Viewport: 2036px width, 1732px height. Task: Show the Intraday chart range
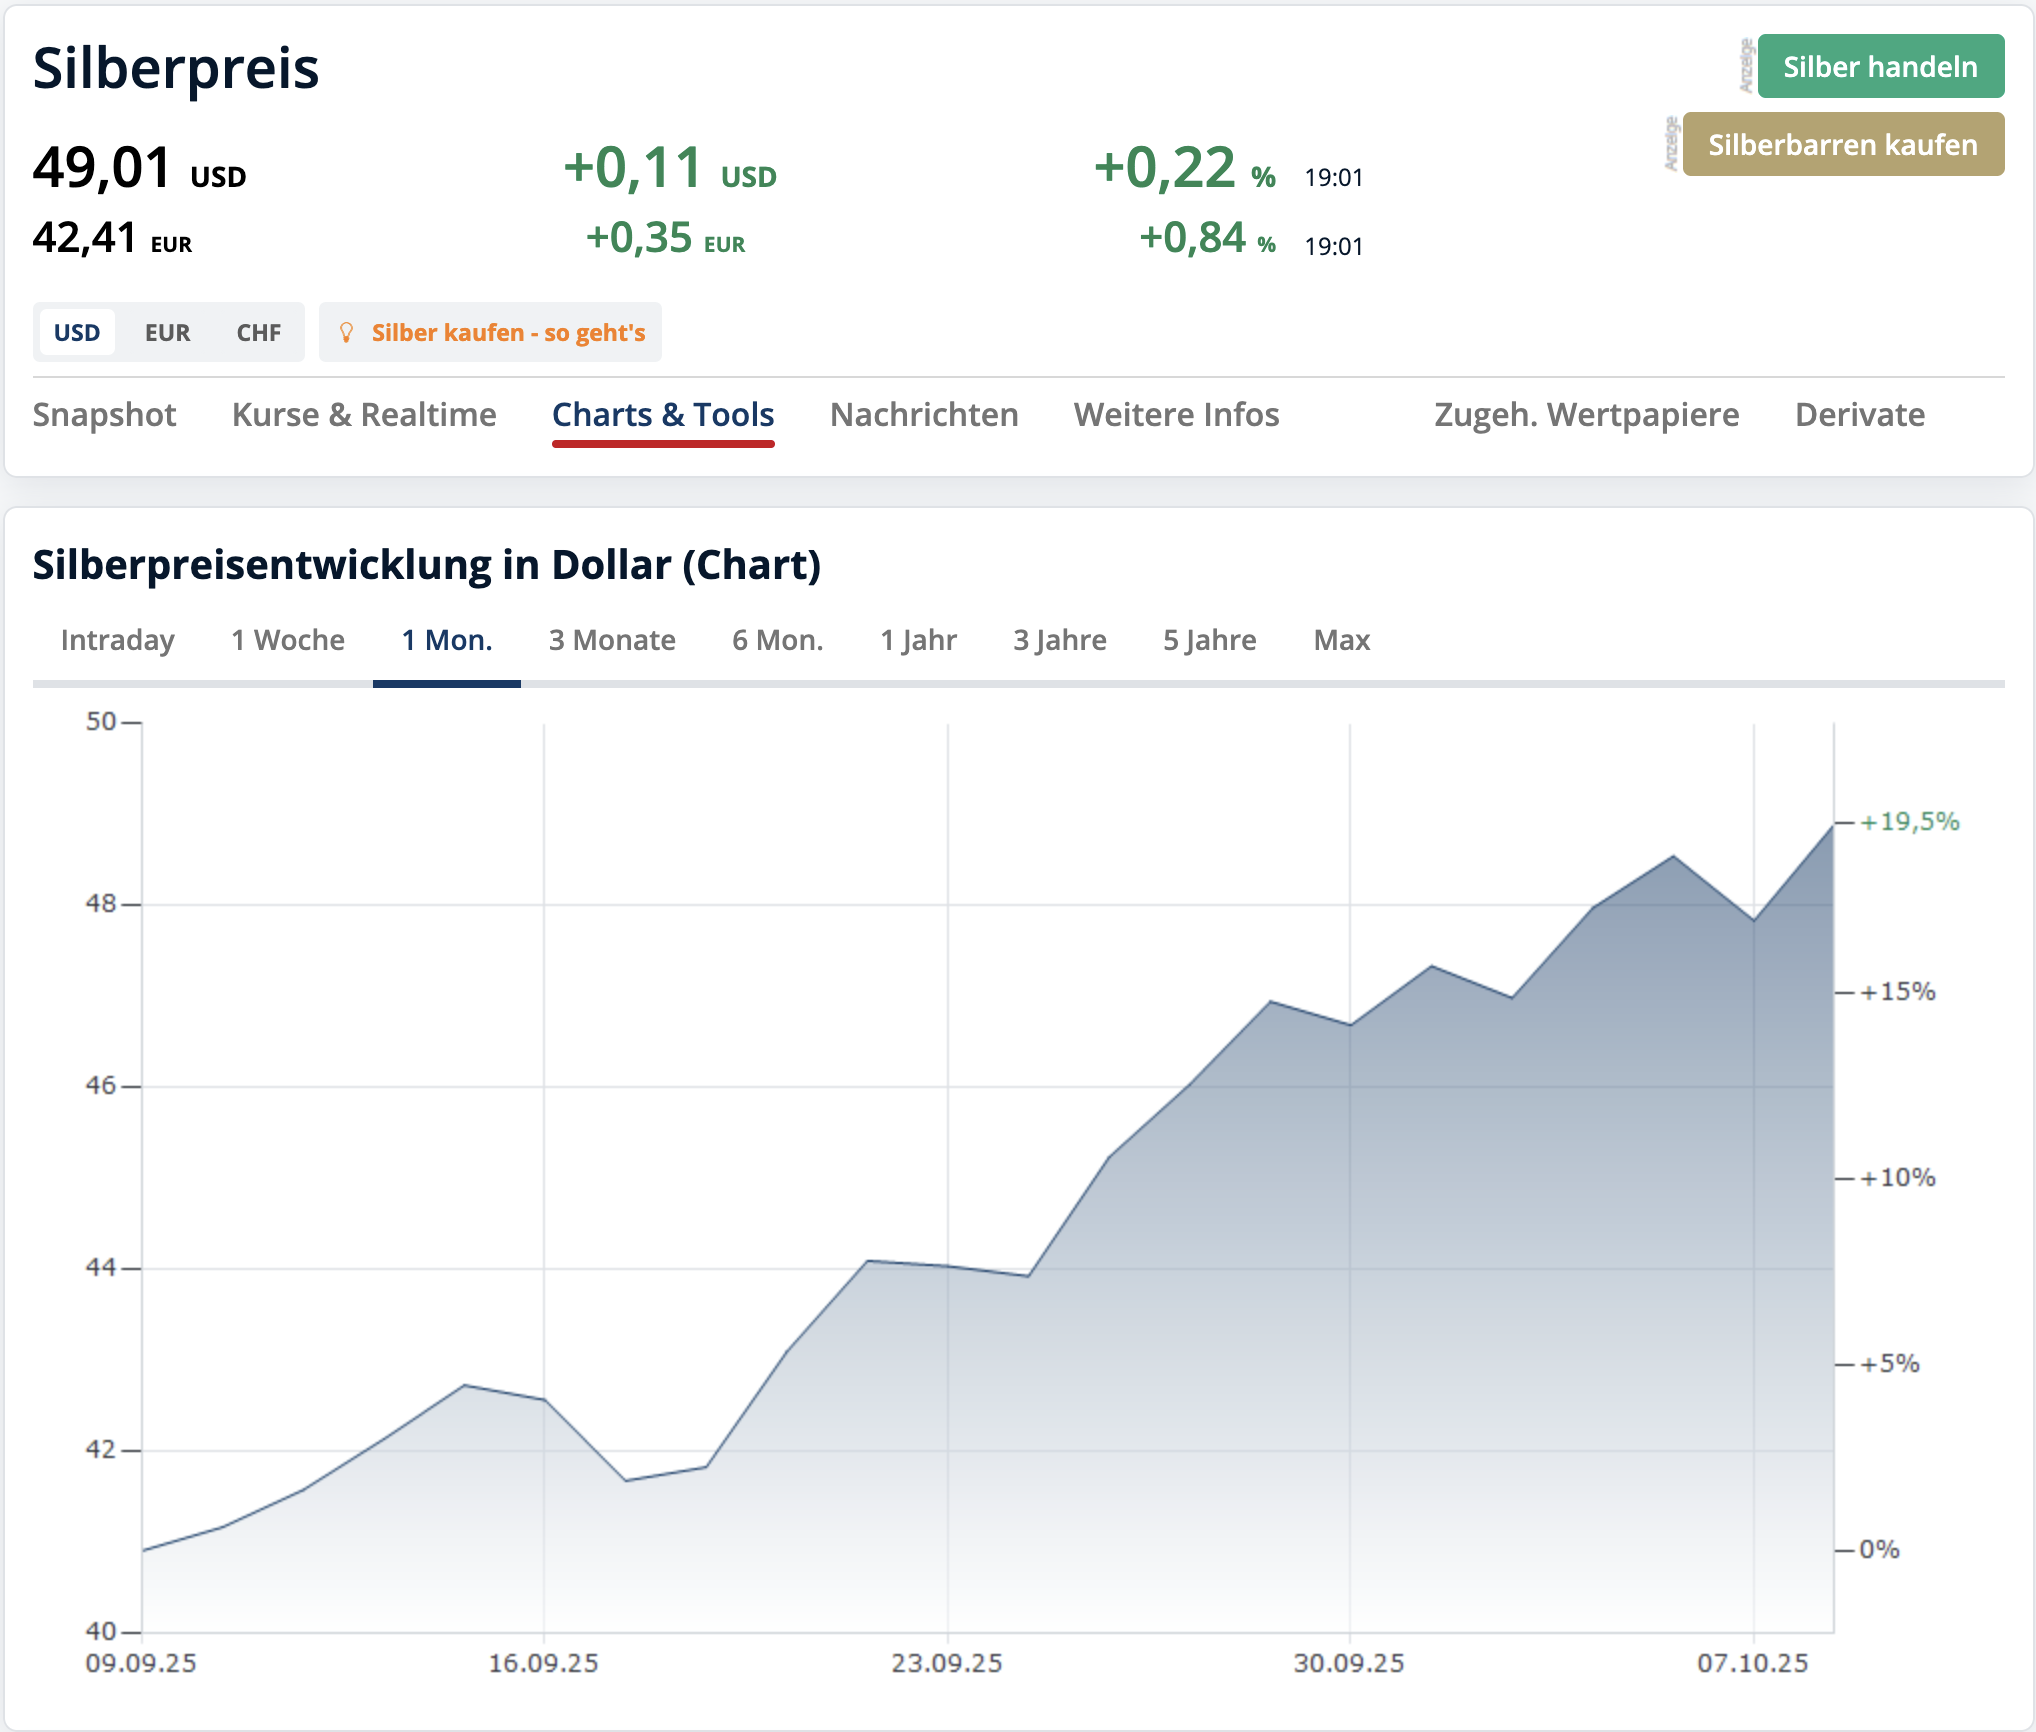click(118, 640)
